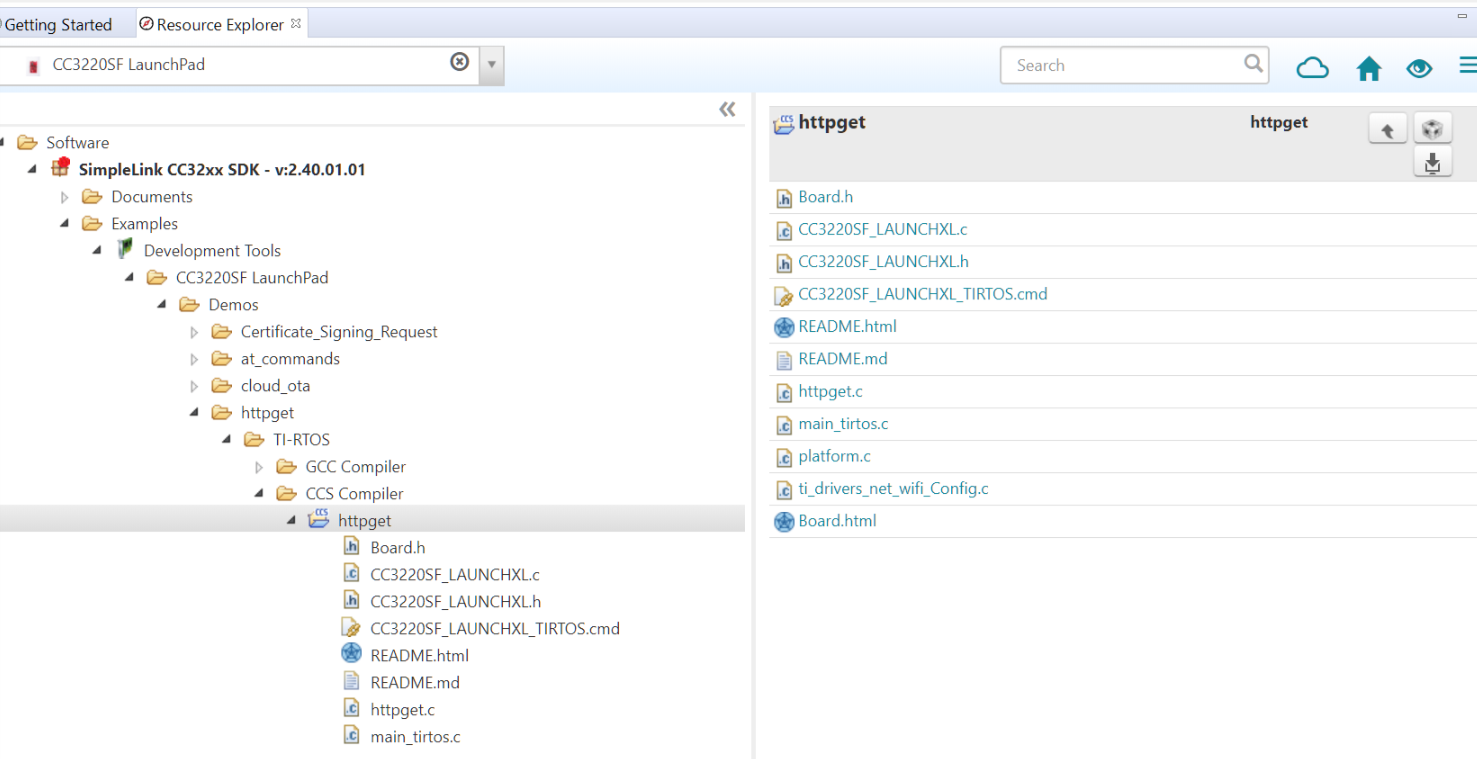
Task: Collapse the TI-RTOS folder
Action: 227,440
